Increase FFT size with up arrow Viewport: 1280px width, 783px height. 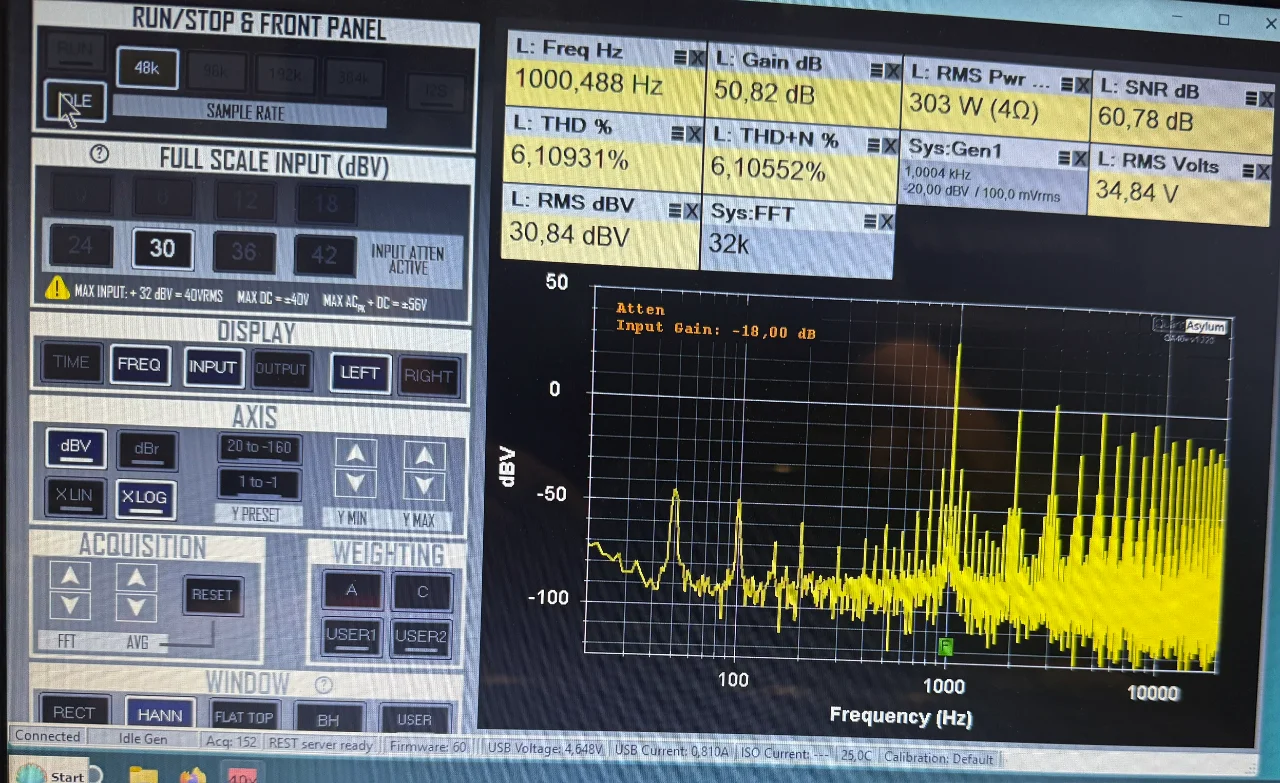69,576
